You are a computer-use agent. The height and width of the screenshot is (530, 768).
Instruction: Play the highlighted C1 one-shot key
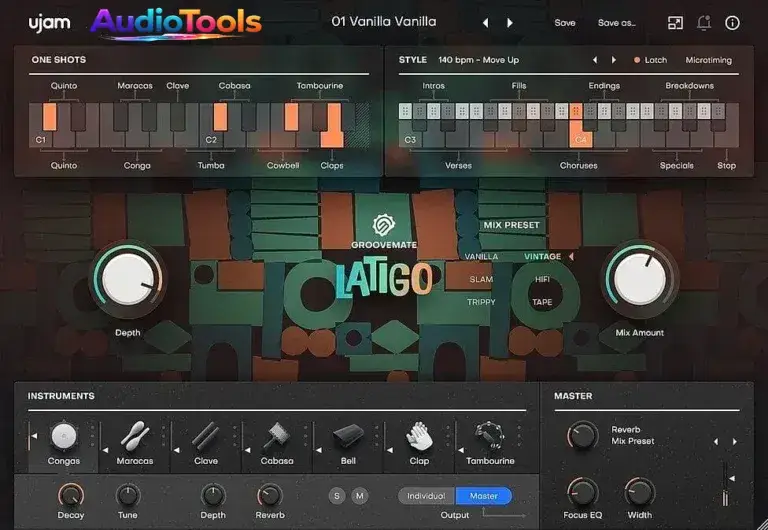[49, 116]
